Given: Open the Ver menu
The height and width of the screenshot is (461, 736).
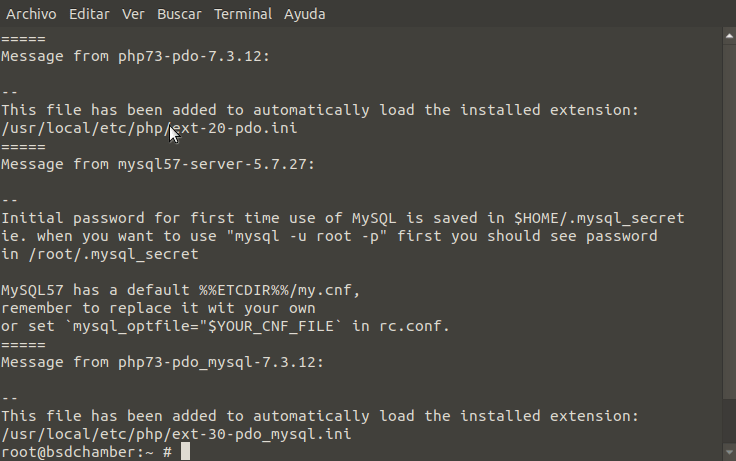Looking at the screenshot, I should (133, 14).
